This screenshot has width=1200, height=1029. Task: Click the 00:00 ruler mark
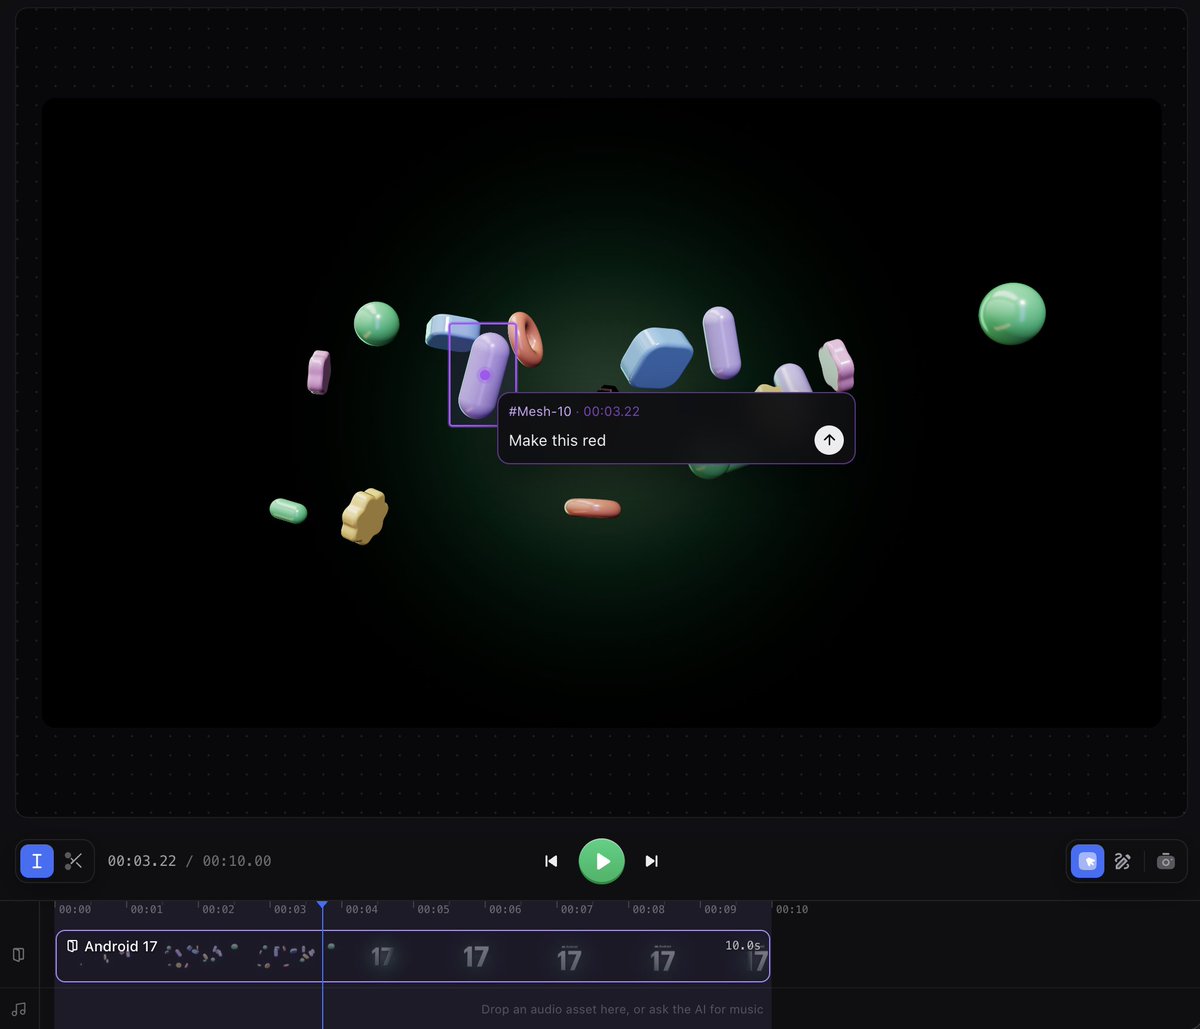(x=75, y=910)
